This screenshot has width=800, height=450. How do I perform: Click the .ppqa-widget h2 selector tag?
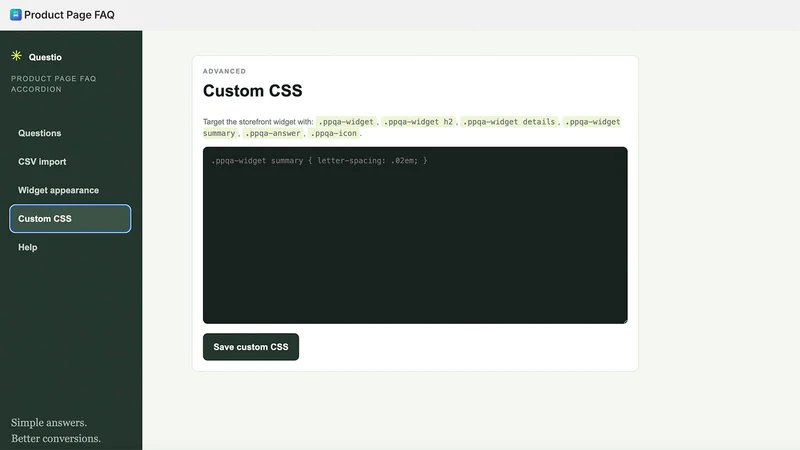[418, 122]
